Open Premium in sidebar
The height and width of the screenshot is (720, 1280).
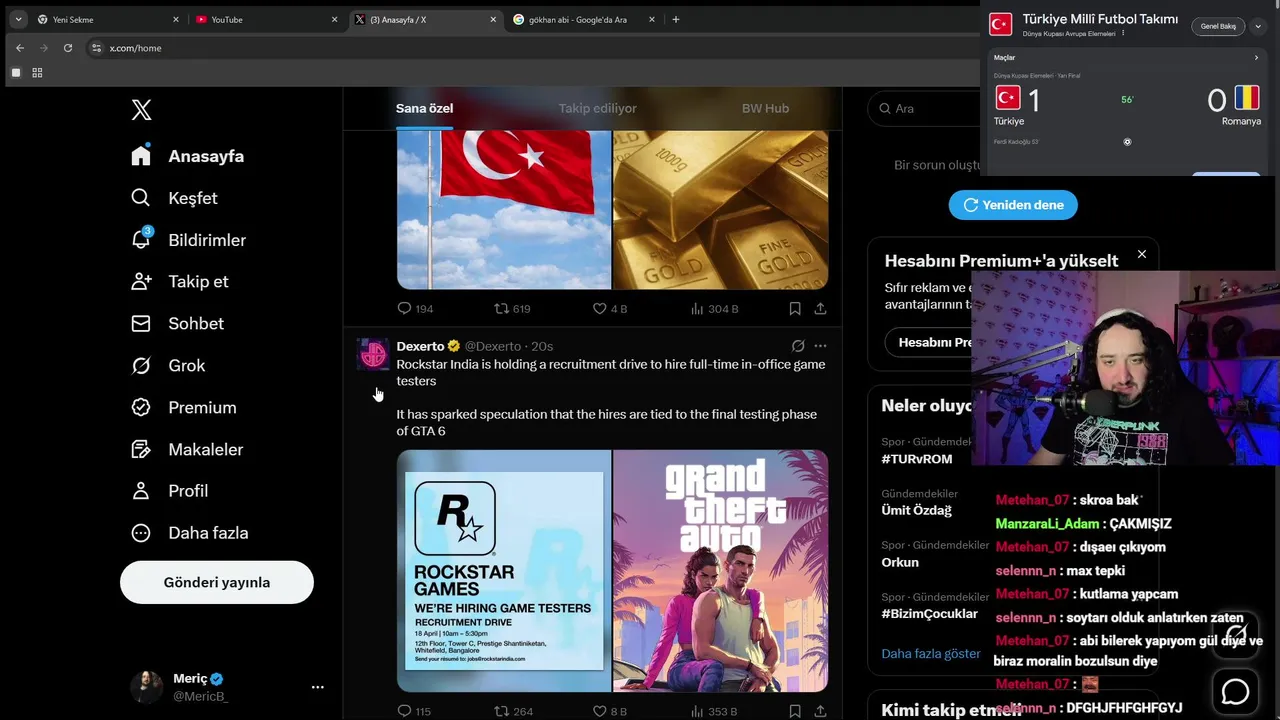pyautogui.click(x=184, y=407)
